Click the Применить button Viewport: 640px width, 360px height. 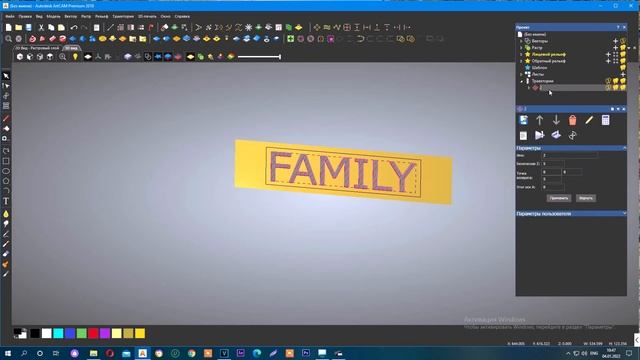559,198
